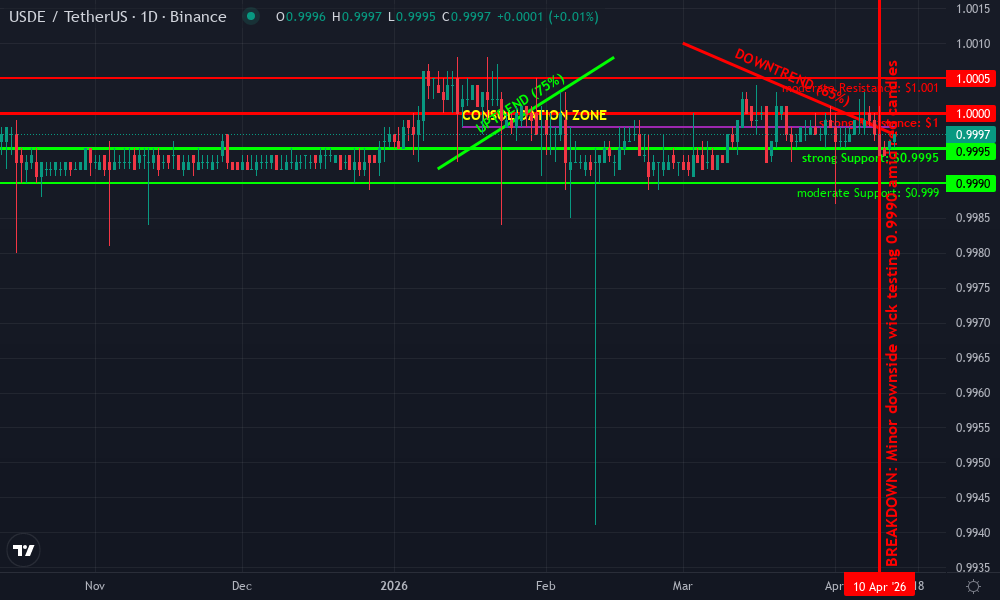The width and height of the screenshot is (1000, 600).
Task: Click the BREAKDOWN vertical text annotation
Action: click(x=892, y=312)
